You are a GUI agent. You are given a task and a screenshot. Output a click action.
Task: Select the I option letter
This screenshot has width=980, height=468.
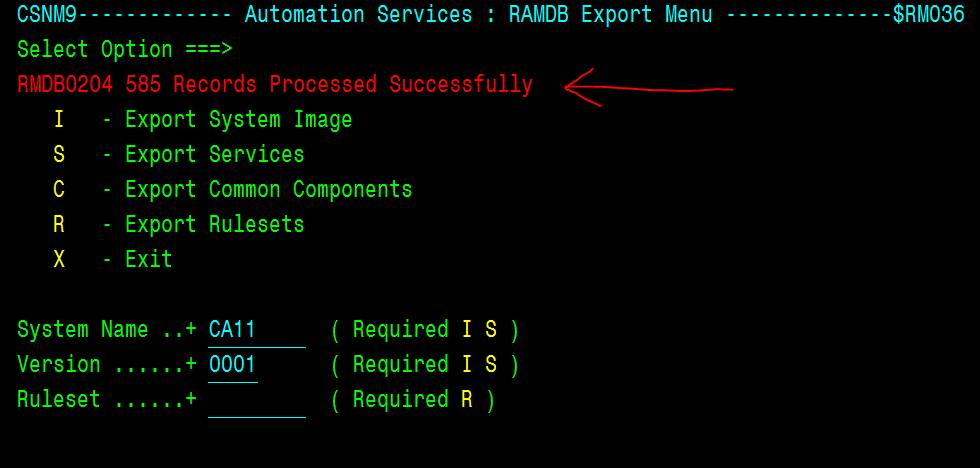tap(59, 119)
